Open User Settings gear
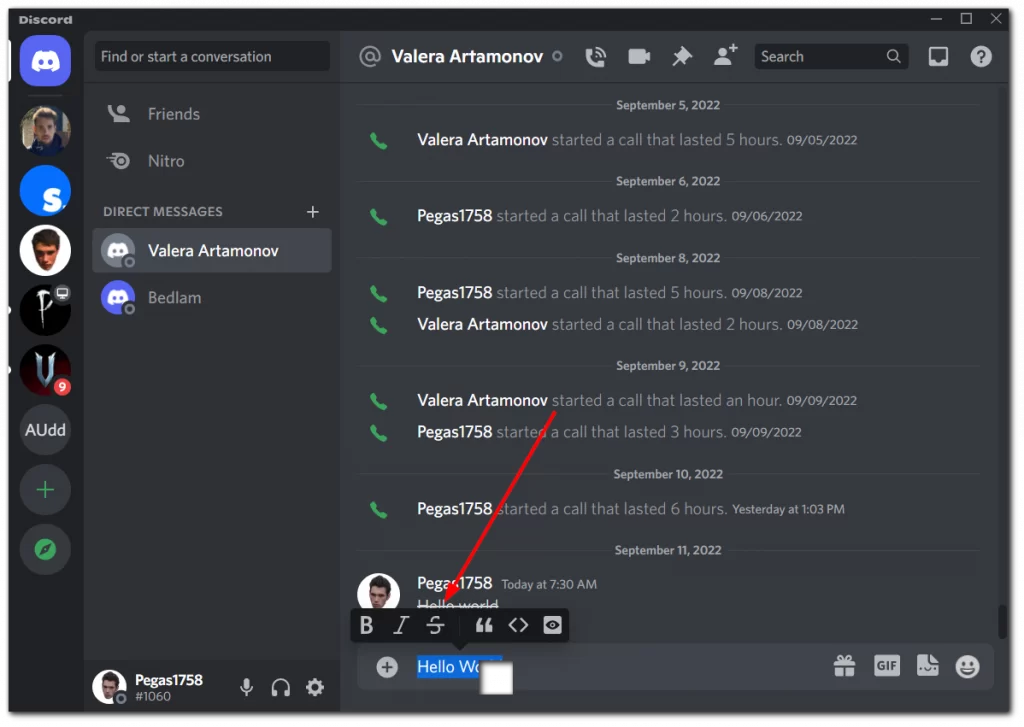 [315, 687]
